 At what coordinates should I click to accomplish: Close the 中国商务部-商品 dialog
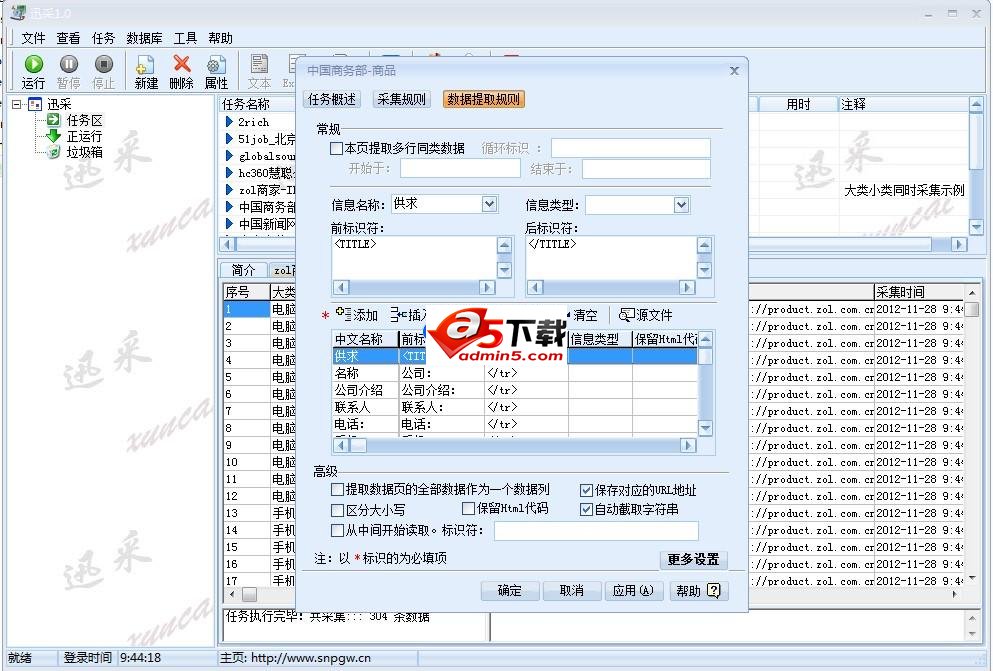tap(734, 71)
